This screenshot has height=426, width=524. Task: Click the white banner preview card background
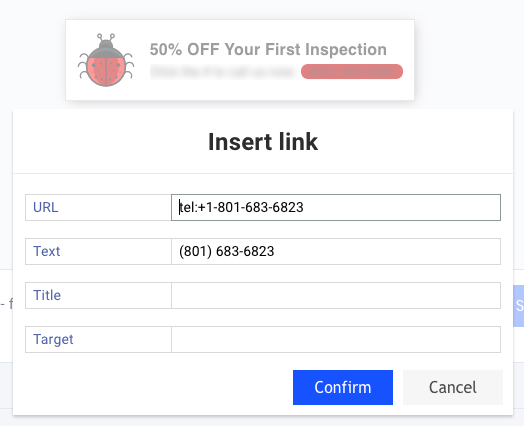tap(240, 92)
